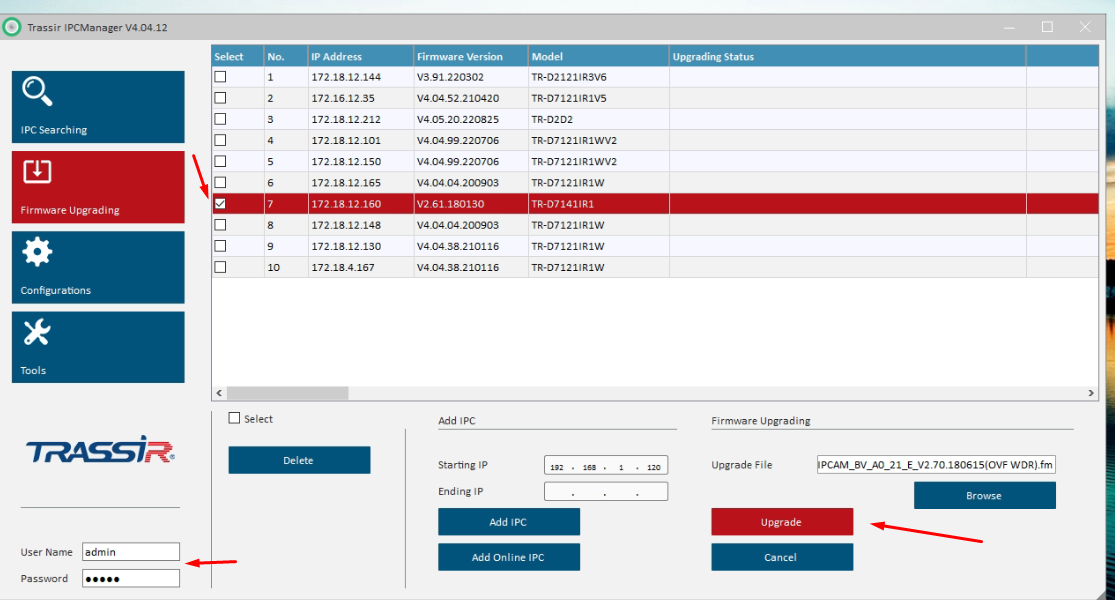Sort by the Firmware Version column header

point(471,56)
